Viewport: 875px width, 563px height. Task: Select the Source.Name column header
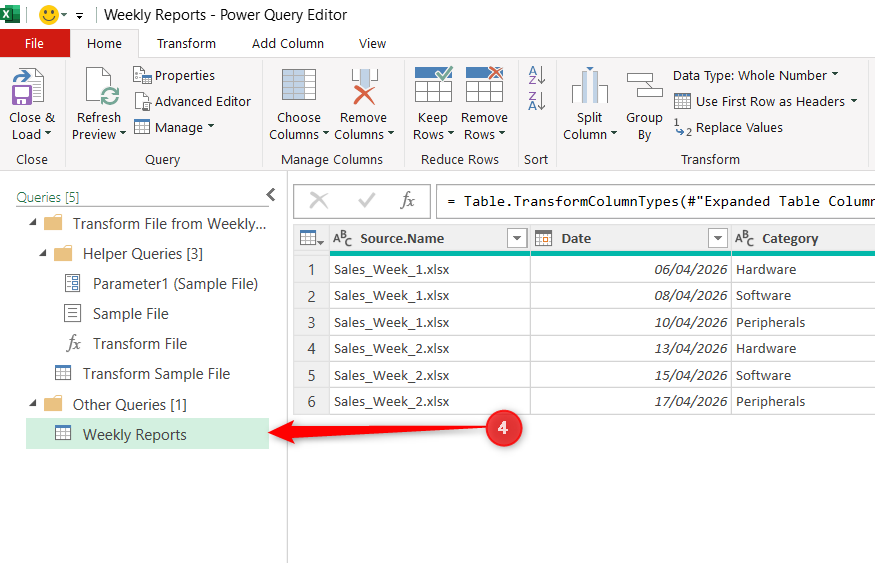point(430,238)
